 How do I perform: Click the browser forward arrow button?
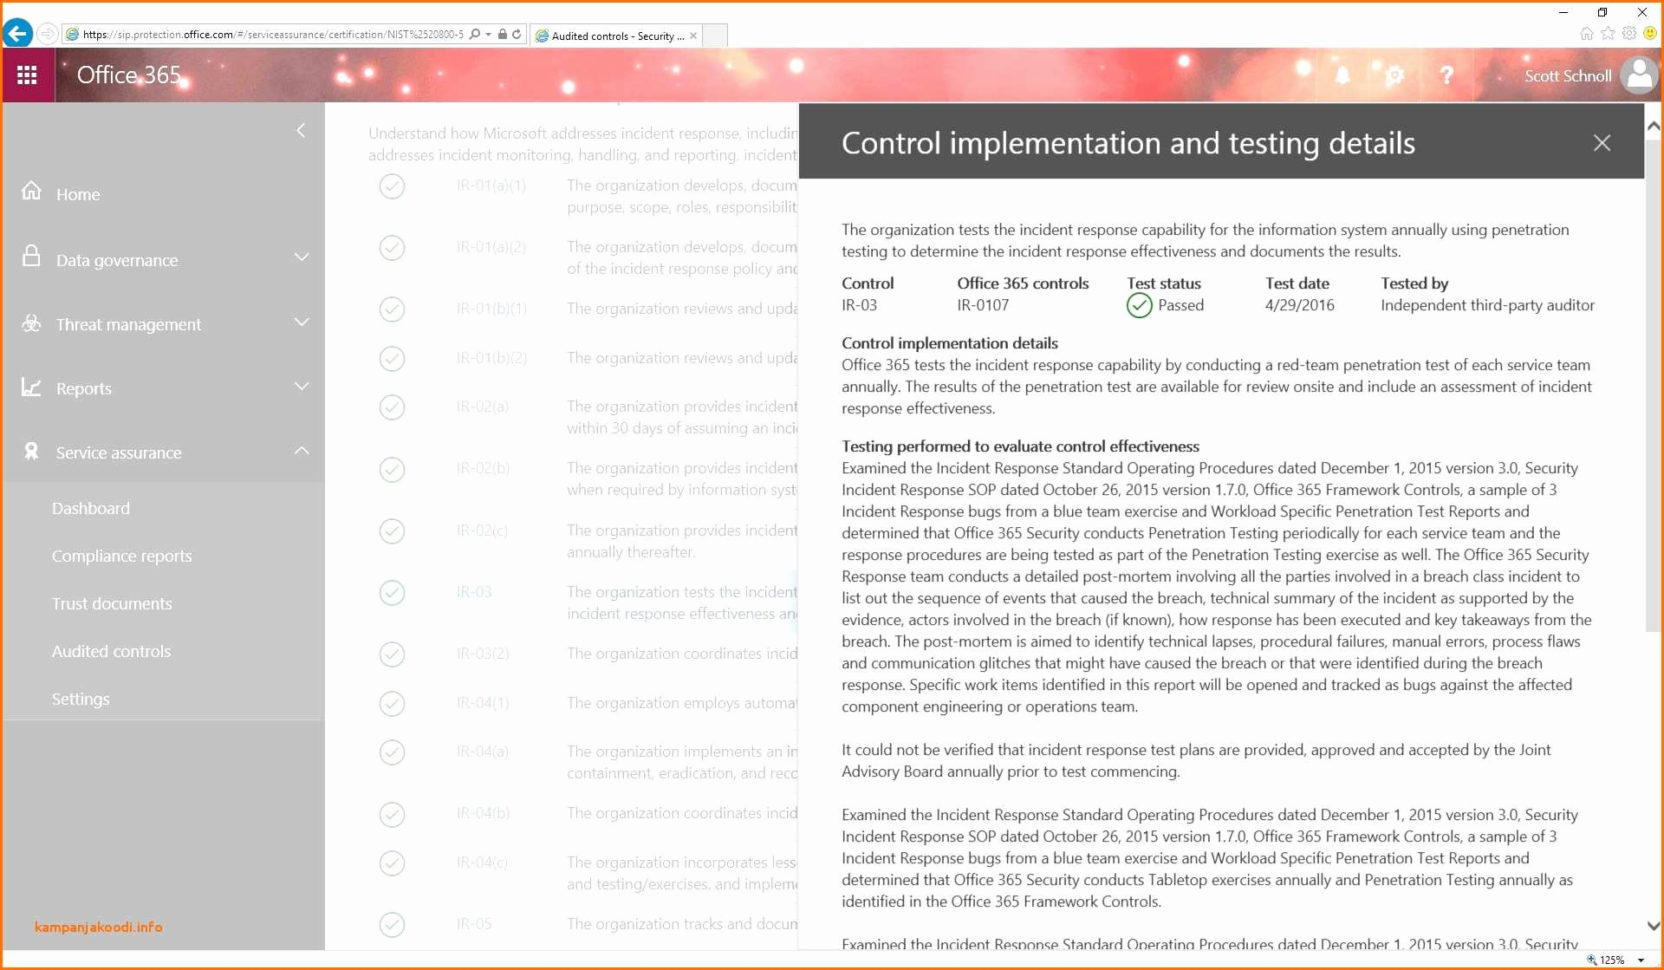[46, 34]
